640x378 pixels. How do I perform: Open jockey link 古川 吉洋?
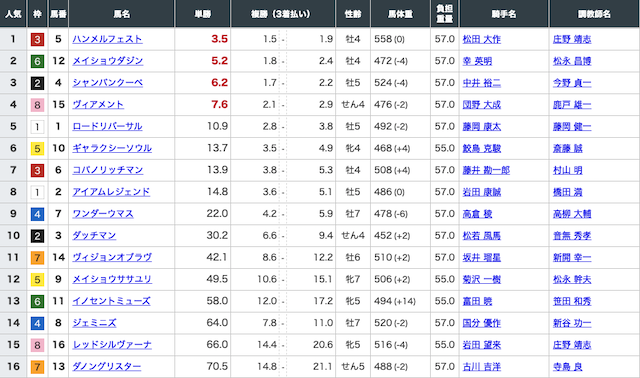482,367
